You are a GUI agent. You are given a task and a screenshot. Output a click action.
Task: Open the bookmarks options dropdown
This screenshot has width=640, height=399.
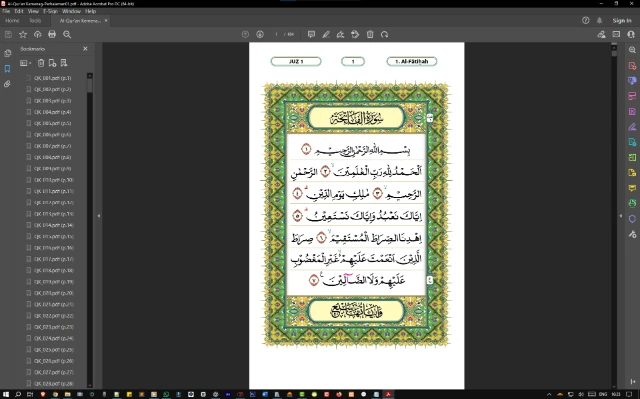tap(26, 63)
